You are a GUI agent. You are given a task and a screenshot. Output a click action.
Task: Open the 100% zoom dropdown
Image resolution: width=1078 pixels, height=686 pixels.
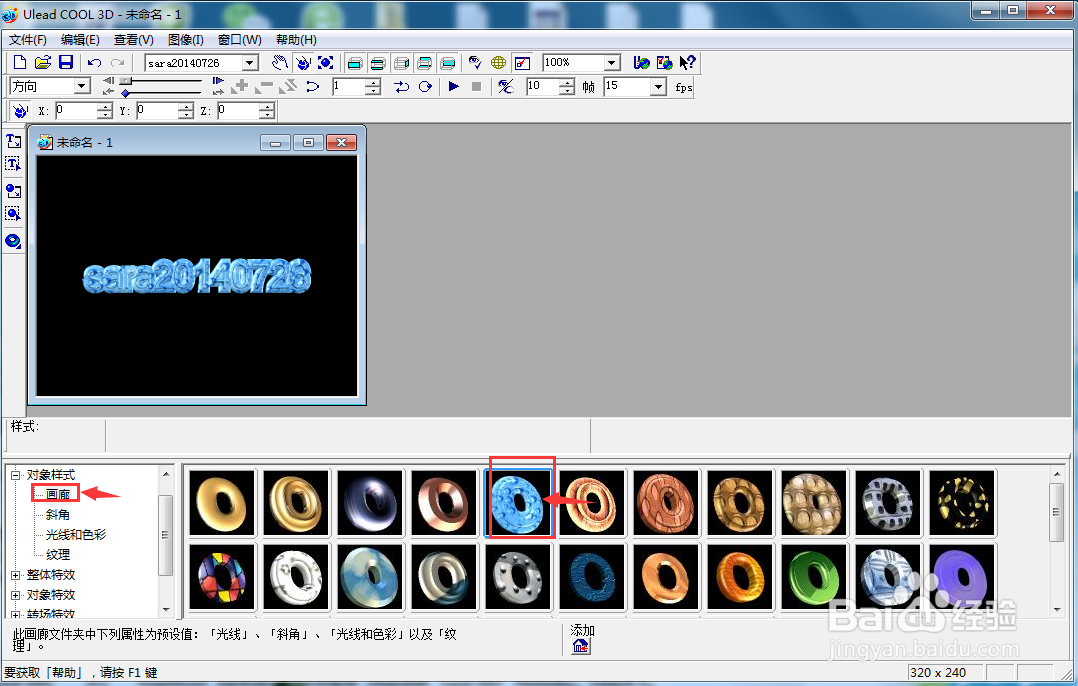click(612, 63)
